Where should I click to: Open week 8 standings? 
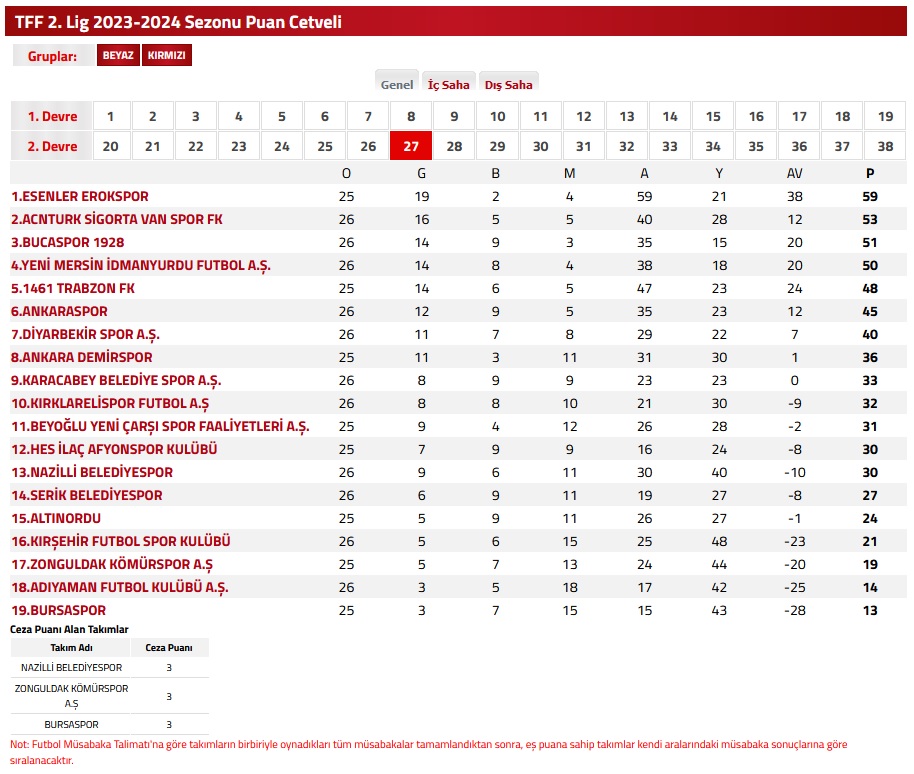[x=411, y=116]
